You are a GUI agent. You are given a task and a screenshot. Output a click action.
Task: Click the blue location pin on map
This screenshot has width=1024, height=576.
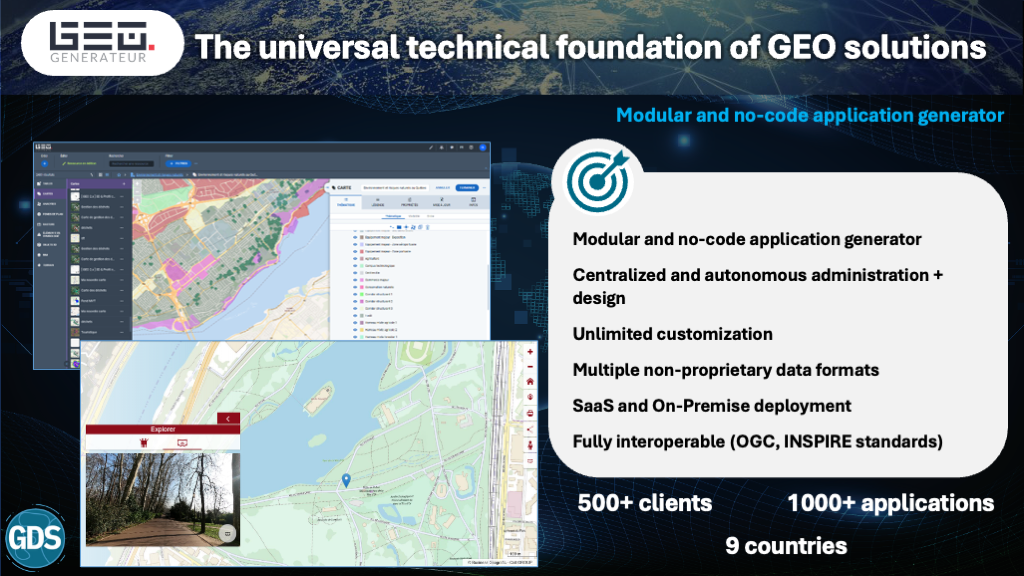[x=345, y=481]
